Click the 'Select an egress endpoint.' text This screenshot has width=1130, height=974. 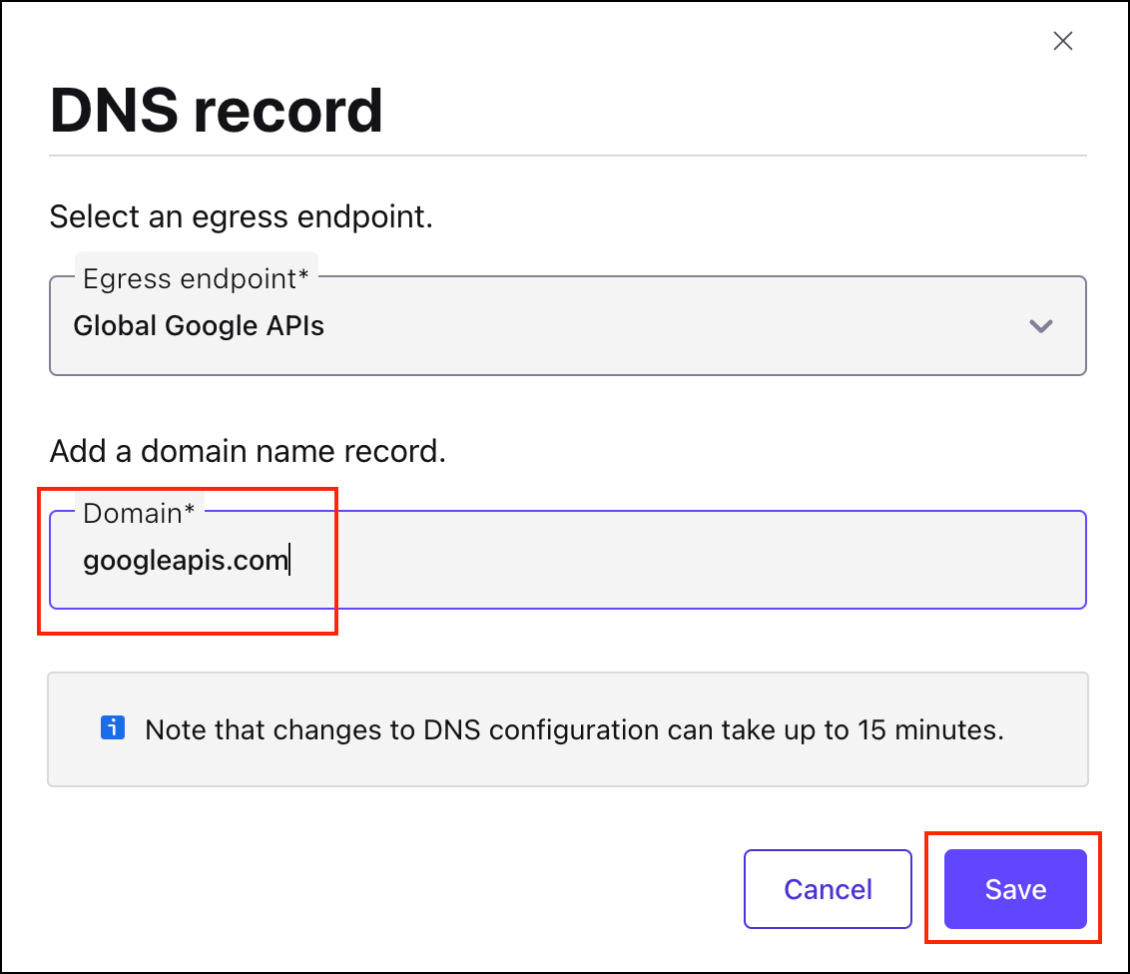coord(241,217)
